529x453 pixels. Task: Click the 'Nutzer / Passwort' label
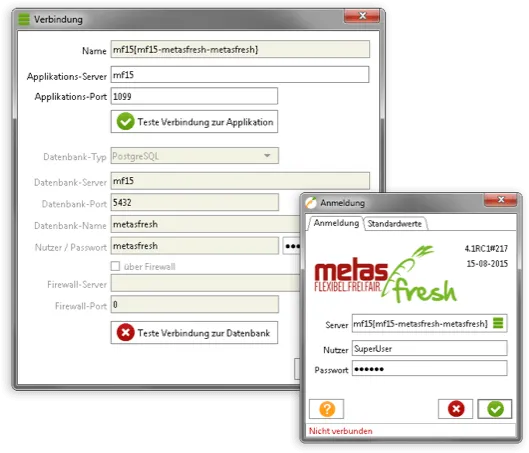[71, 247]
